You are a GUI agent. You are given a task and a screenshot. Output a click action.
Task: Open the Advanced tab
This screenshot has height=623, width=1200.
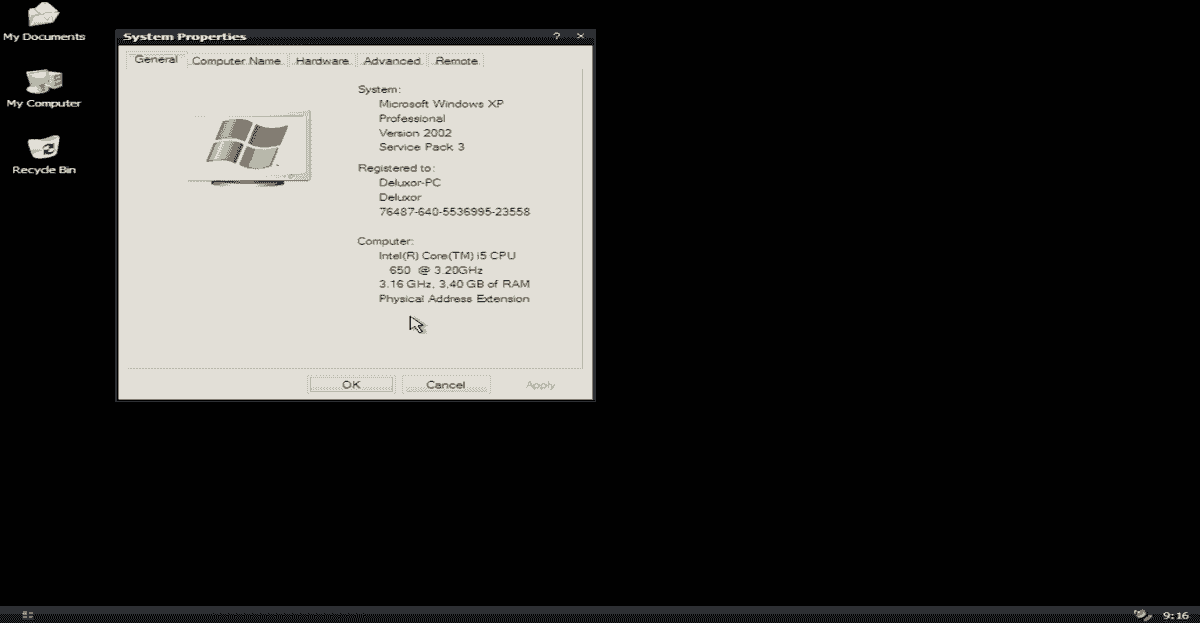391,59
